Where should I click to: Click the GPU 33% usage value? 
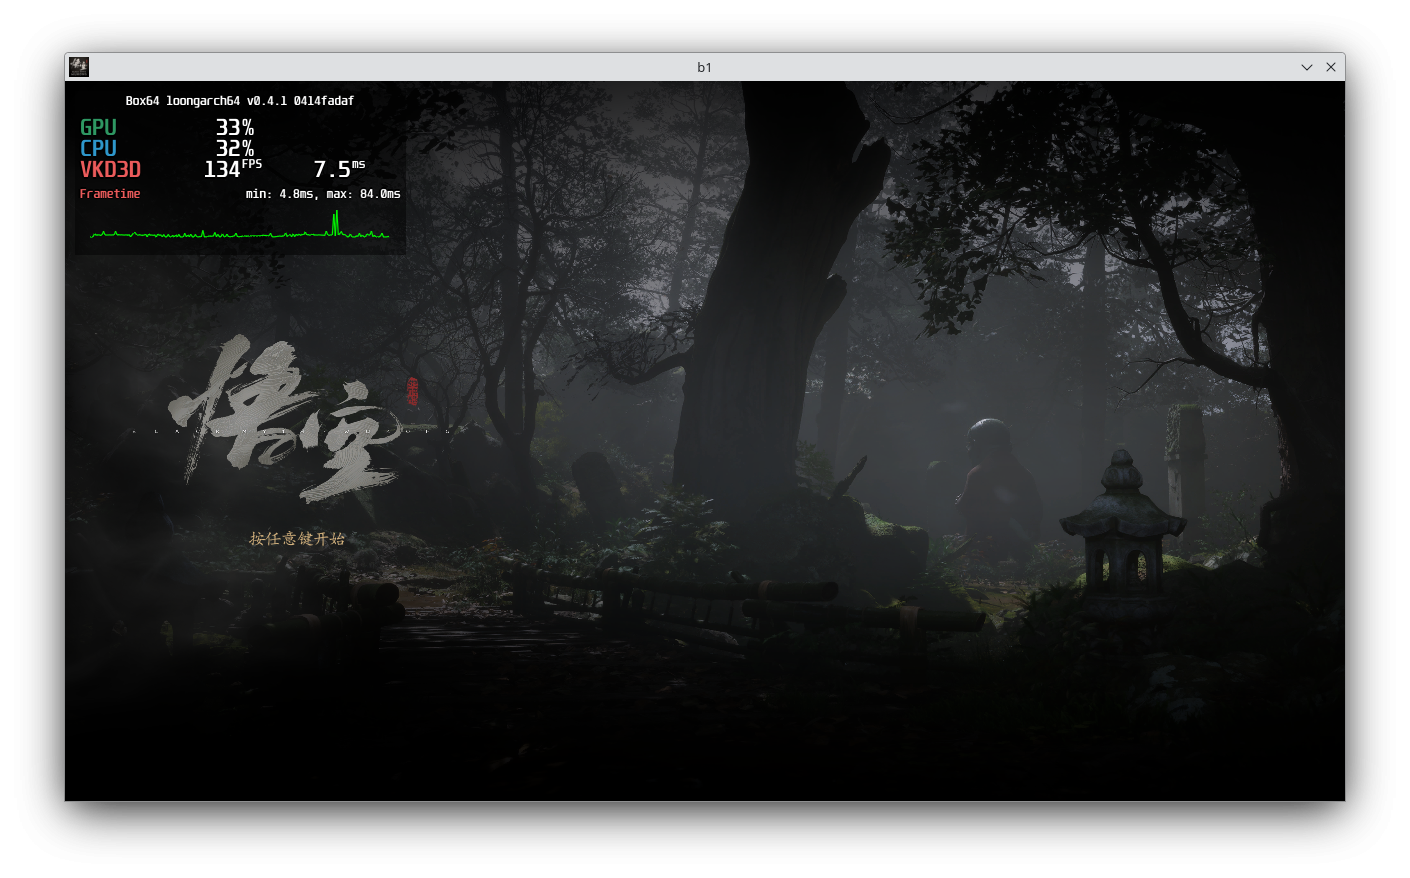[234, 128]
